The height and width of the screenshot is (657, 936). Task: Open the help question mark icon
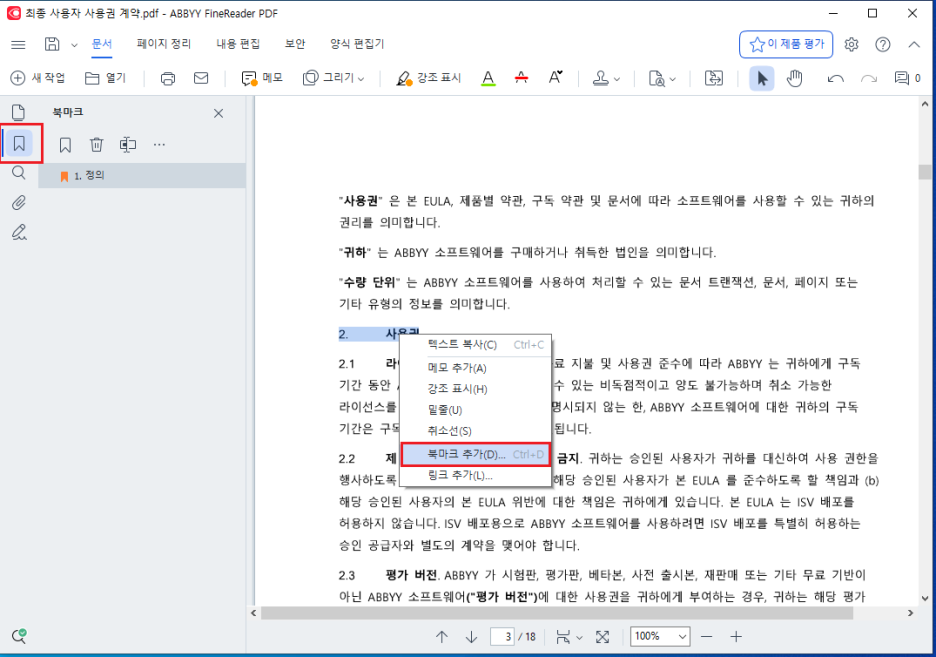pyautogui.click(x=882, y=44)
